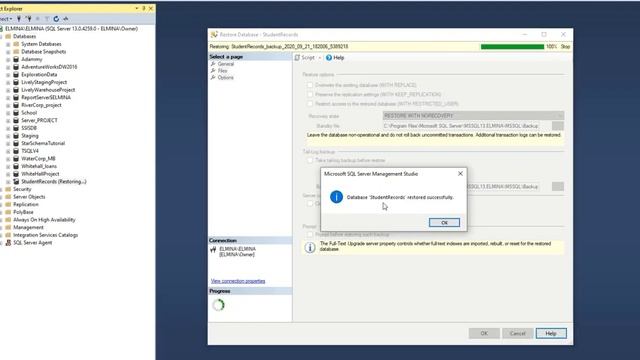Toggle Prompt before restoring each backup checkbox
Image resolution: width=640 pixels, height=360 pixels.
click(x=310, y=234)
